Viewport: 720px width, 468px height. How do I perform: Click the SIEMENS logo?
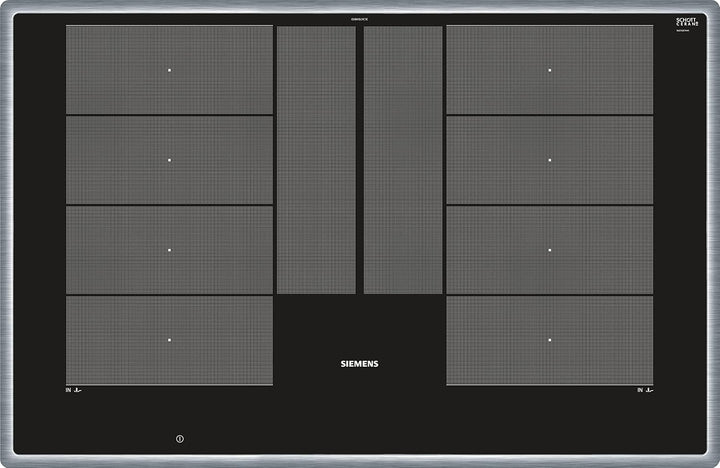360,364
